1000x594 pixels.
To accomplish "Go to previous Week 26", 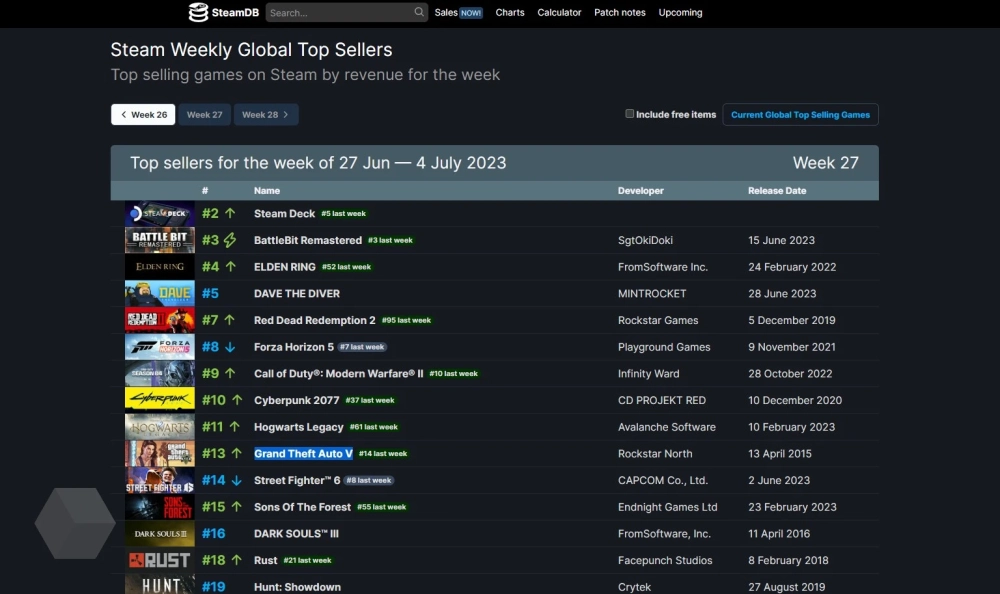I will coord(143,115).
